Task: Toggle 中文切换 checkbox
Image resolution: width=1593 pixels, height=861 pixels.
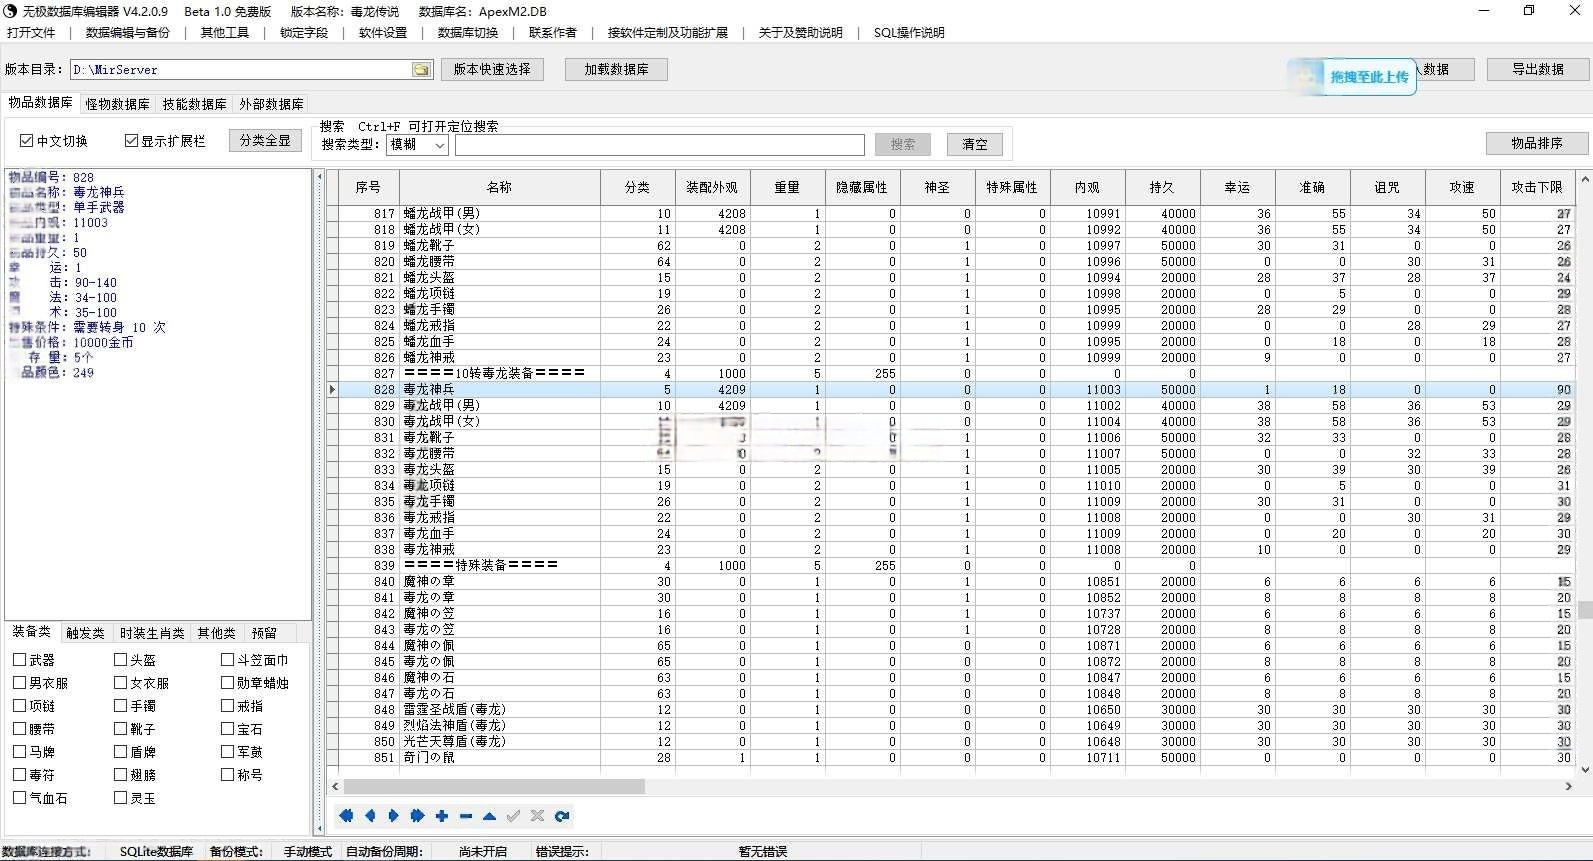Action: tap(27, 141)
